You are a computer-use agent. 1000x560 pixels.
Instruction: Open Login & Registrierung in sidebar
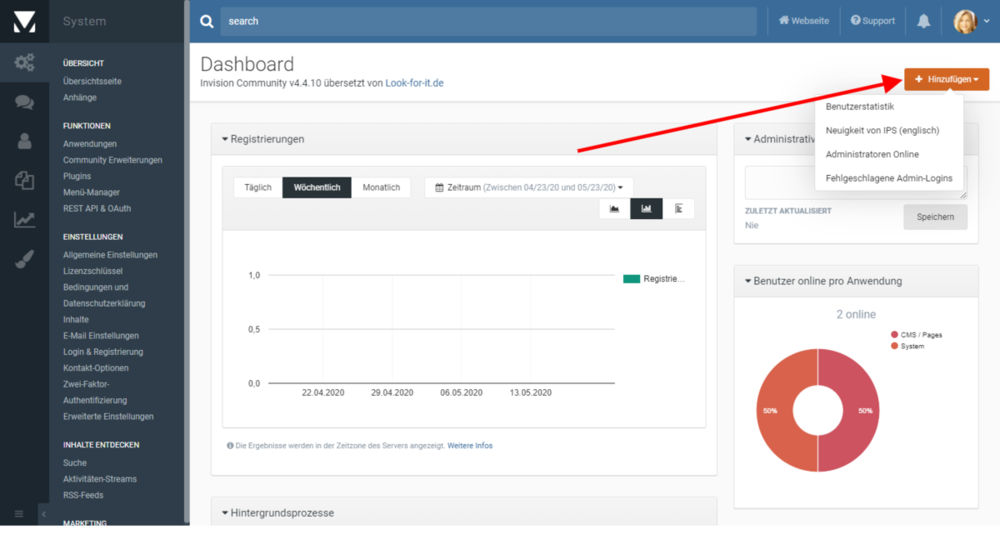[103, 352]
